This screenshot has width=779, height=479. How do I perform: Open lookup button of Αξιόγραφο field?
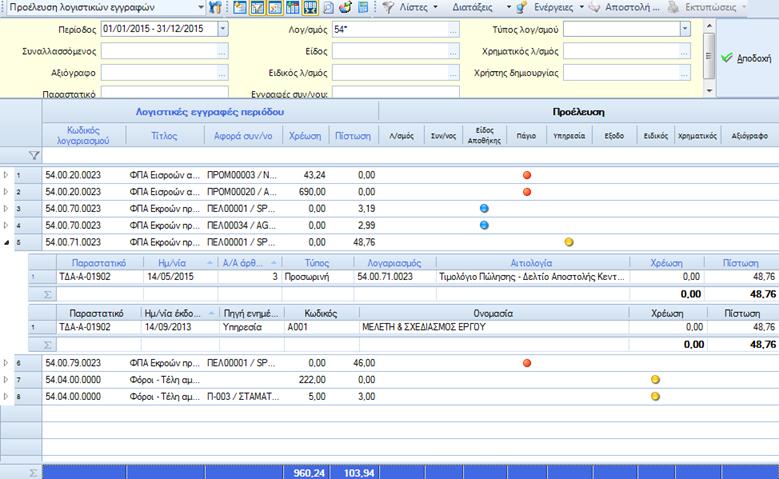click(222, 73)
